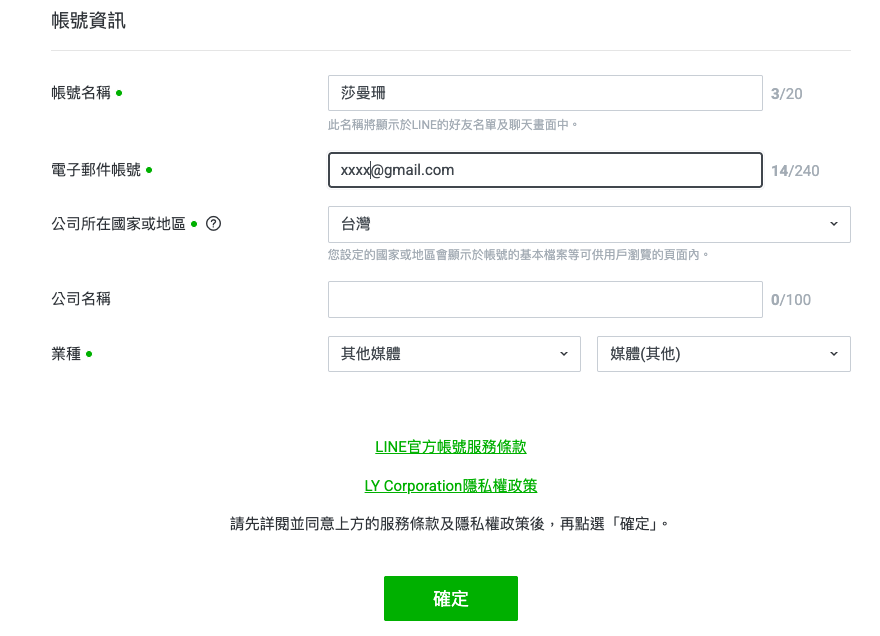Screen dimensions: 880x636
Task: Click the hint text below 帳號名稱 field
Action: pos(452,125)
